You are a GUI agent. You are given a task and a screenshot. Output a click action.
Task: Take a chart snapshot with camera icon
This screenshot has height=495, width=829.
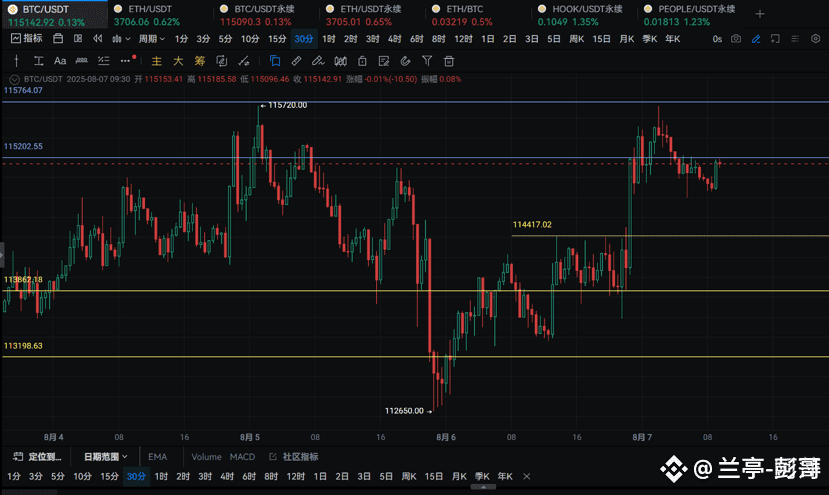tap(735, 39)
